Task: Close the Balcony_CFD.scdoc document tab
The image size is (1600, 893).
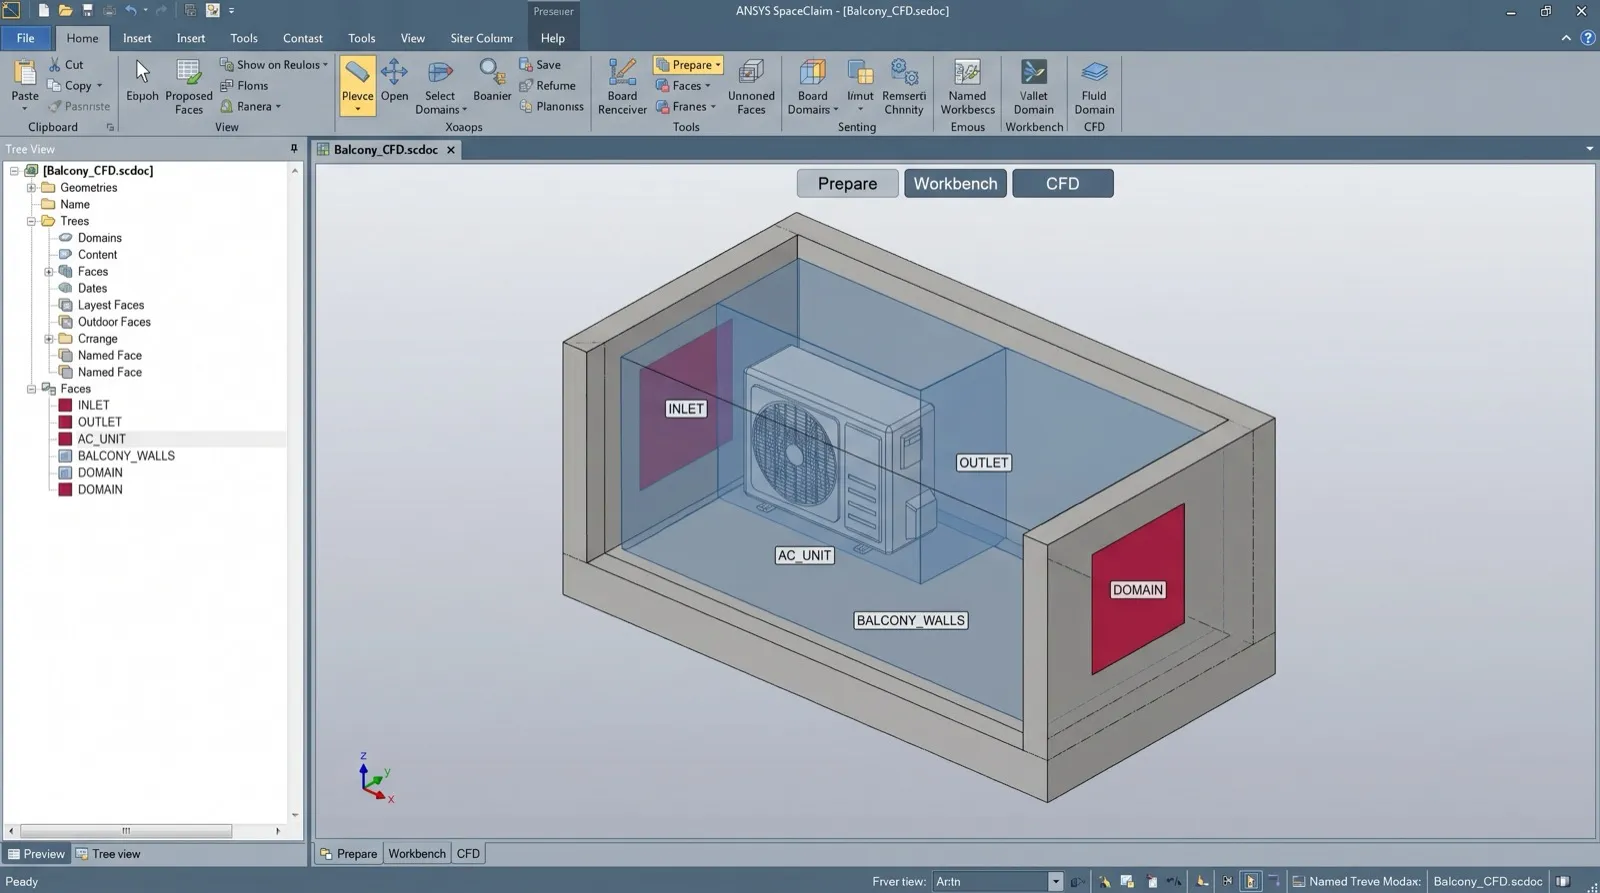Action: pyautogui.click(x=451, y=150)
